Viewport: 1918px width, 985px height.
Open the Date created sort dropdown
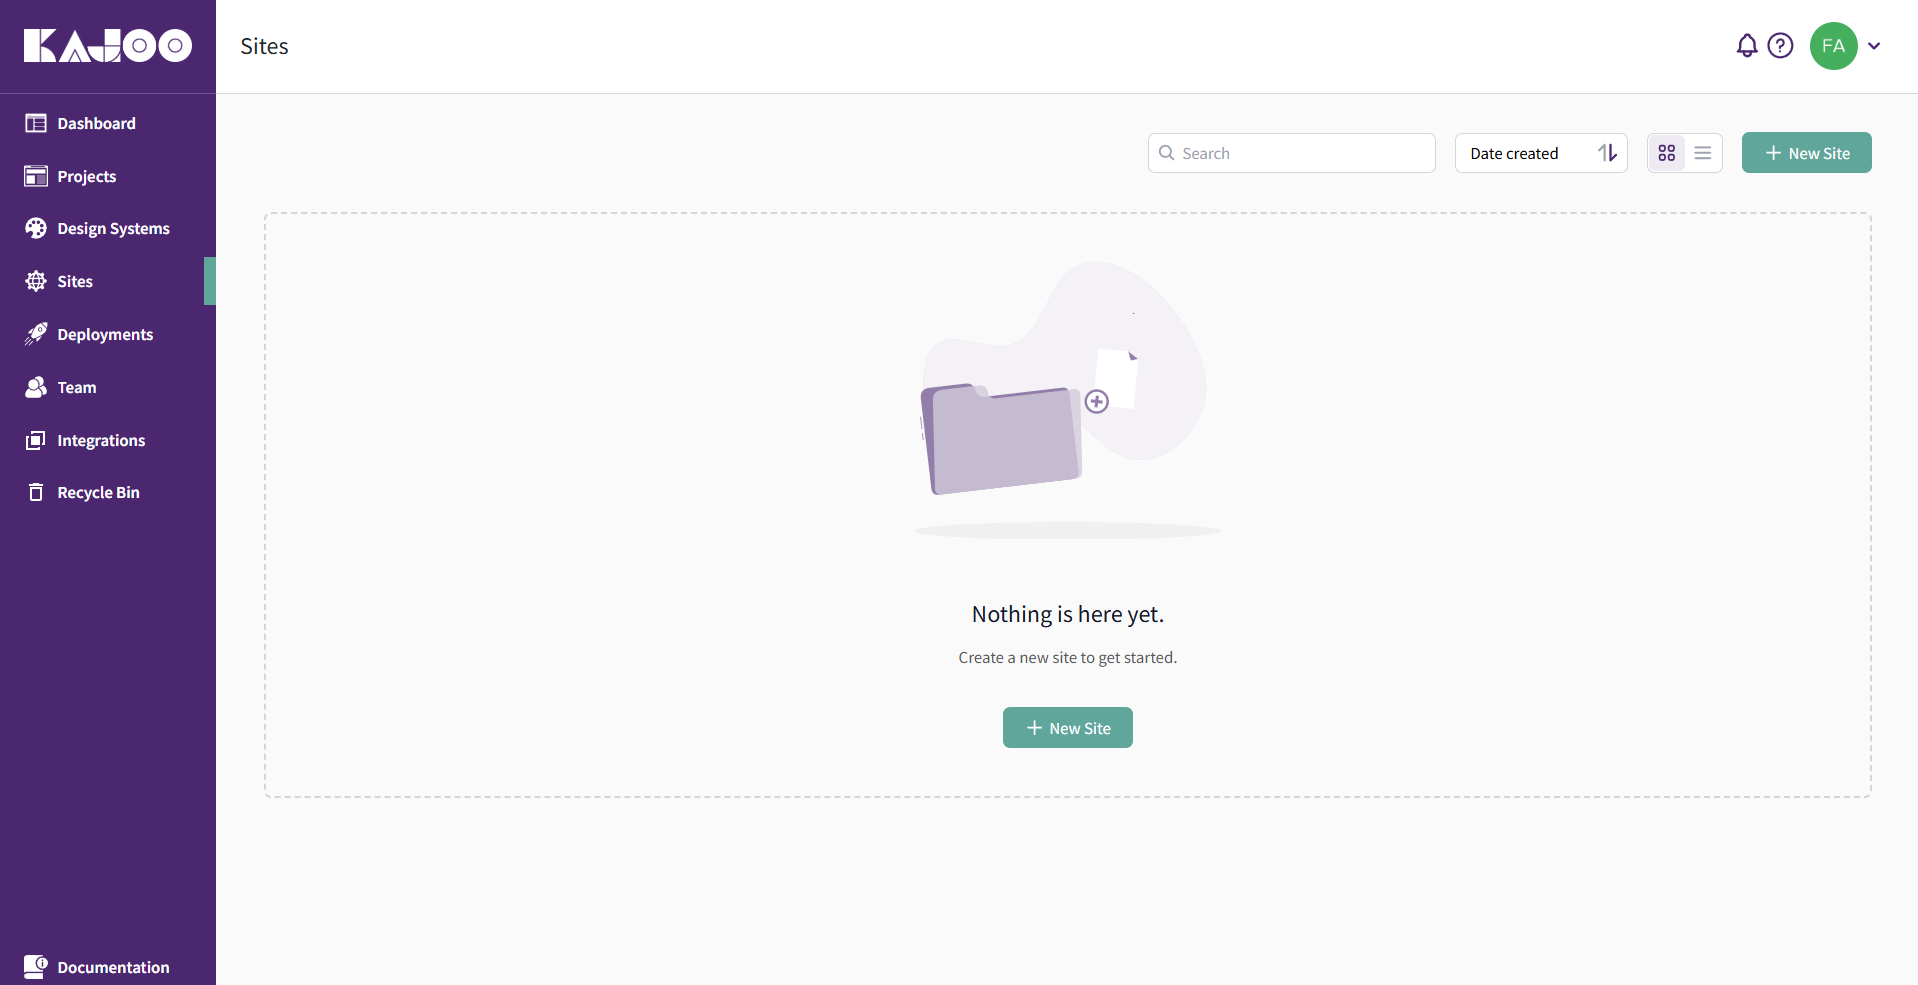(x=1541, y=153)
